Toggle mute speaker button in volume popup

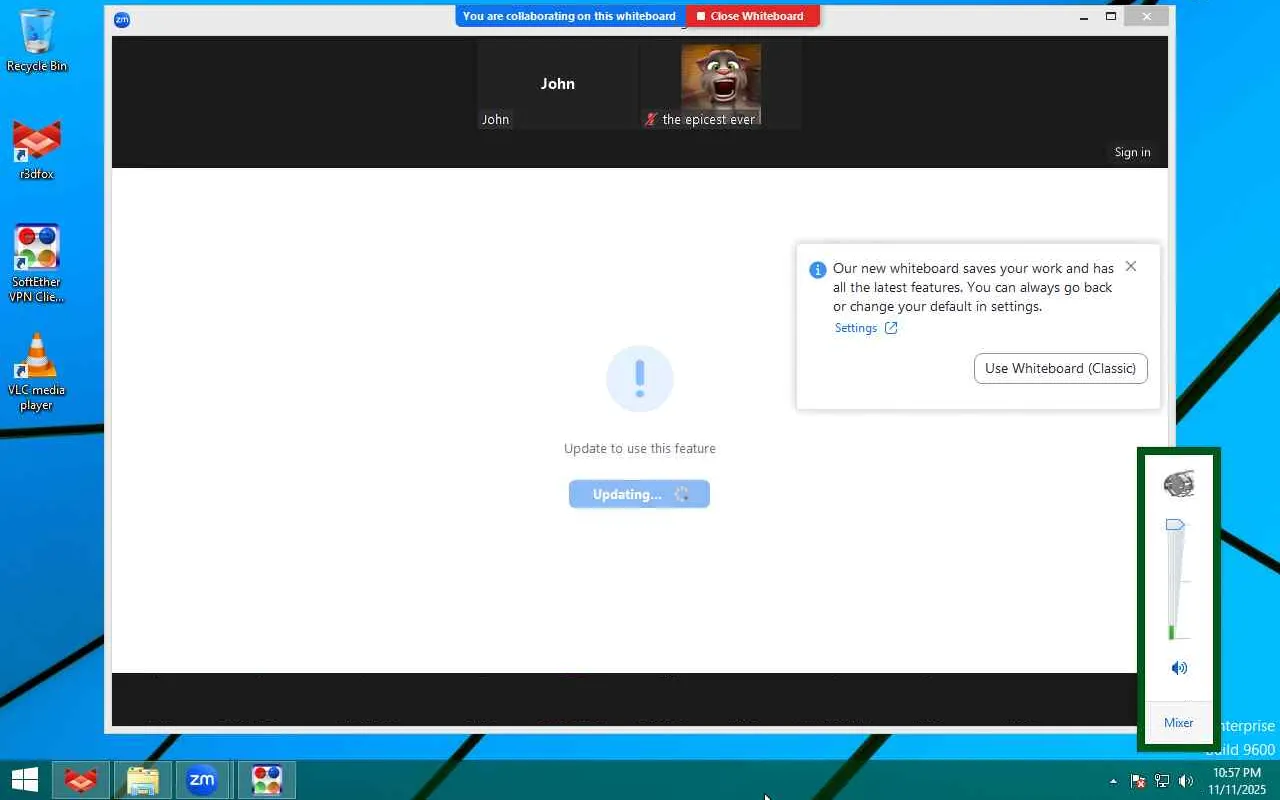[1180, 668]
